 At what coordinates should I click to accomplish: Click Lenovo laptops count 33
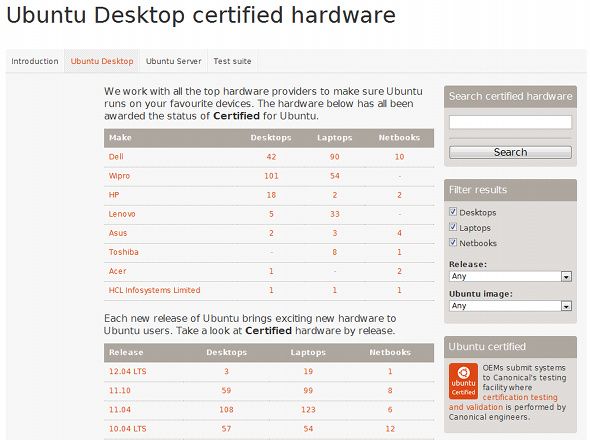[x=335, y=214]
